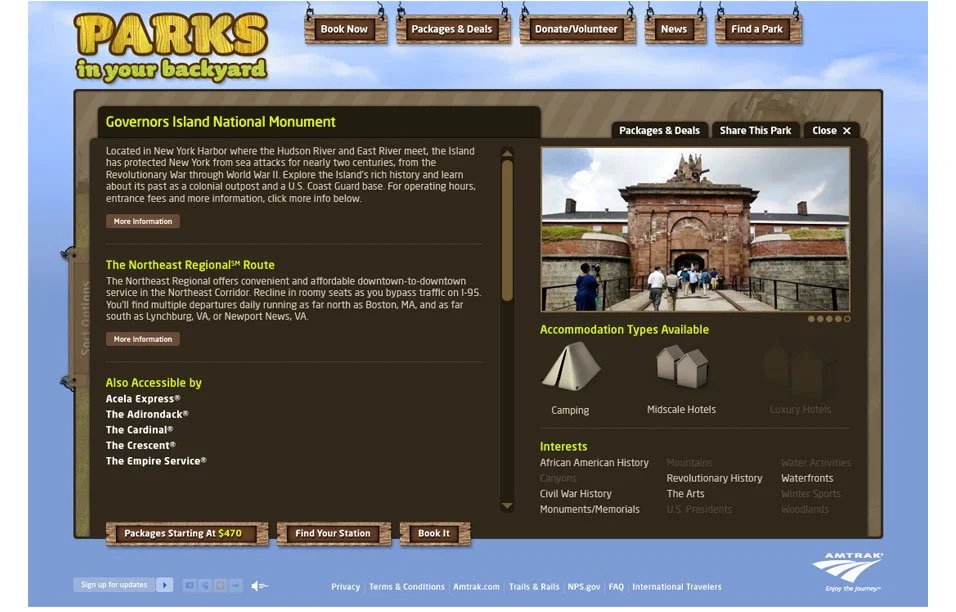Open The Empire Service route link
Screen dimensions: 956x612
(156, 461)
